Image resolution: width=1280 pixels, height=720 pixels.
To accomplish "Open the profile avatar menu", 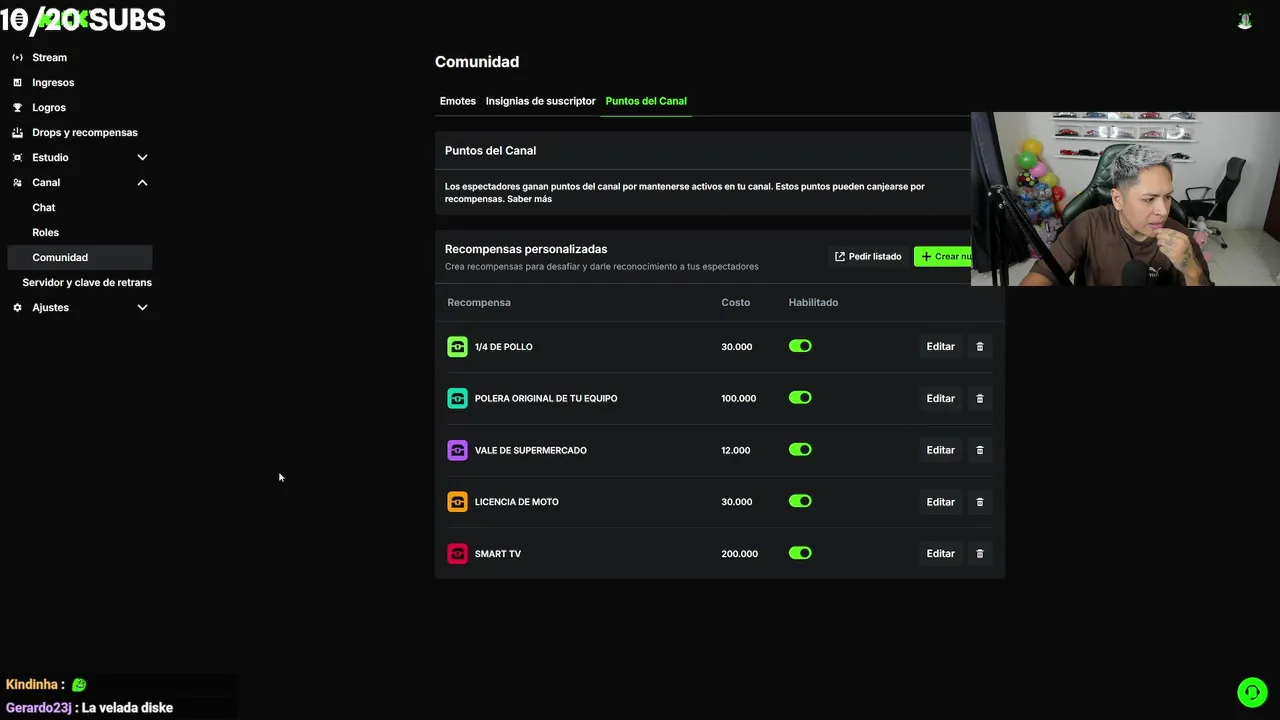I will (1245, 21).
